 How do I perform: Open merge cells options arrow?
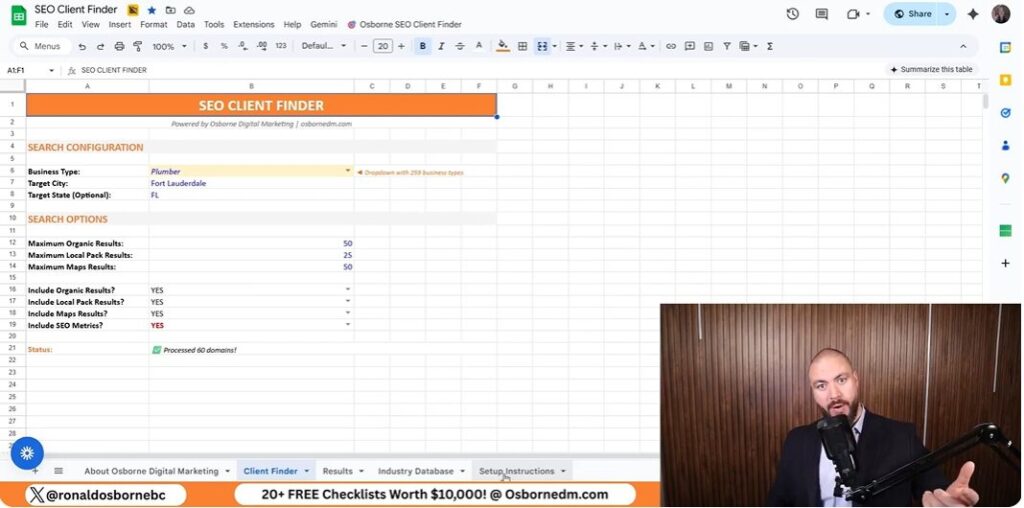(554, 46)
